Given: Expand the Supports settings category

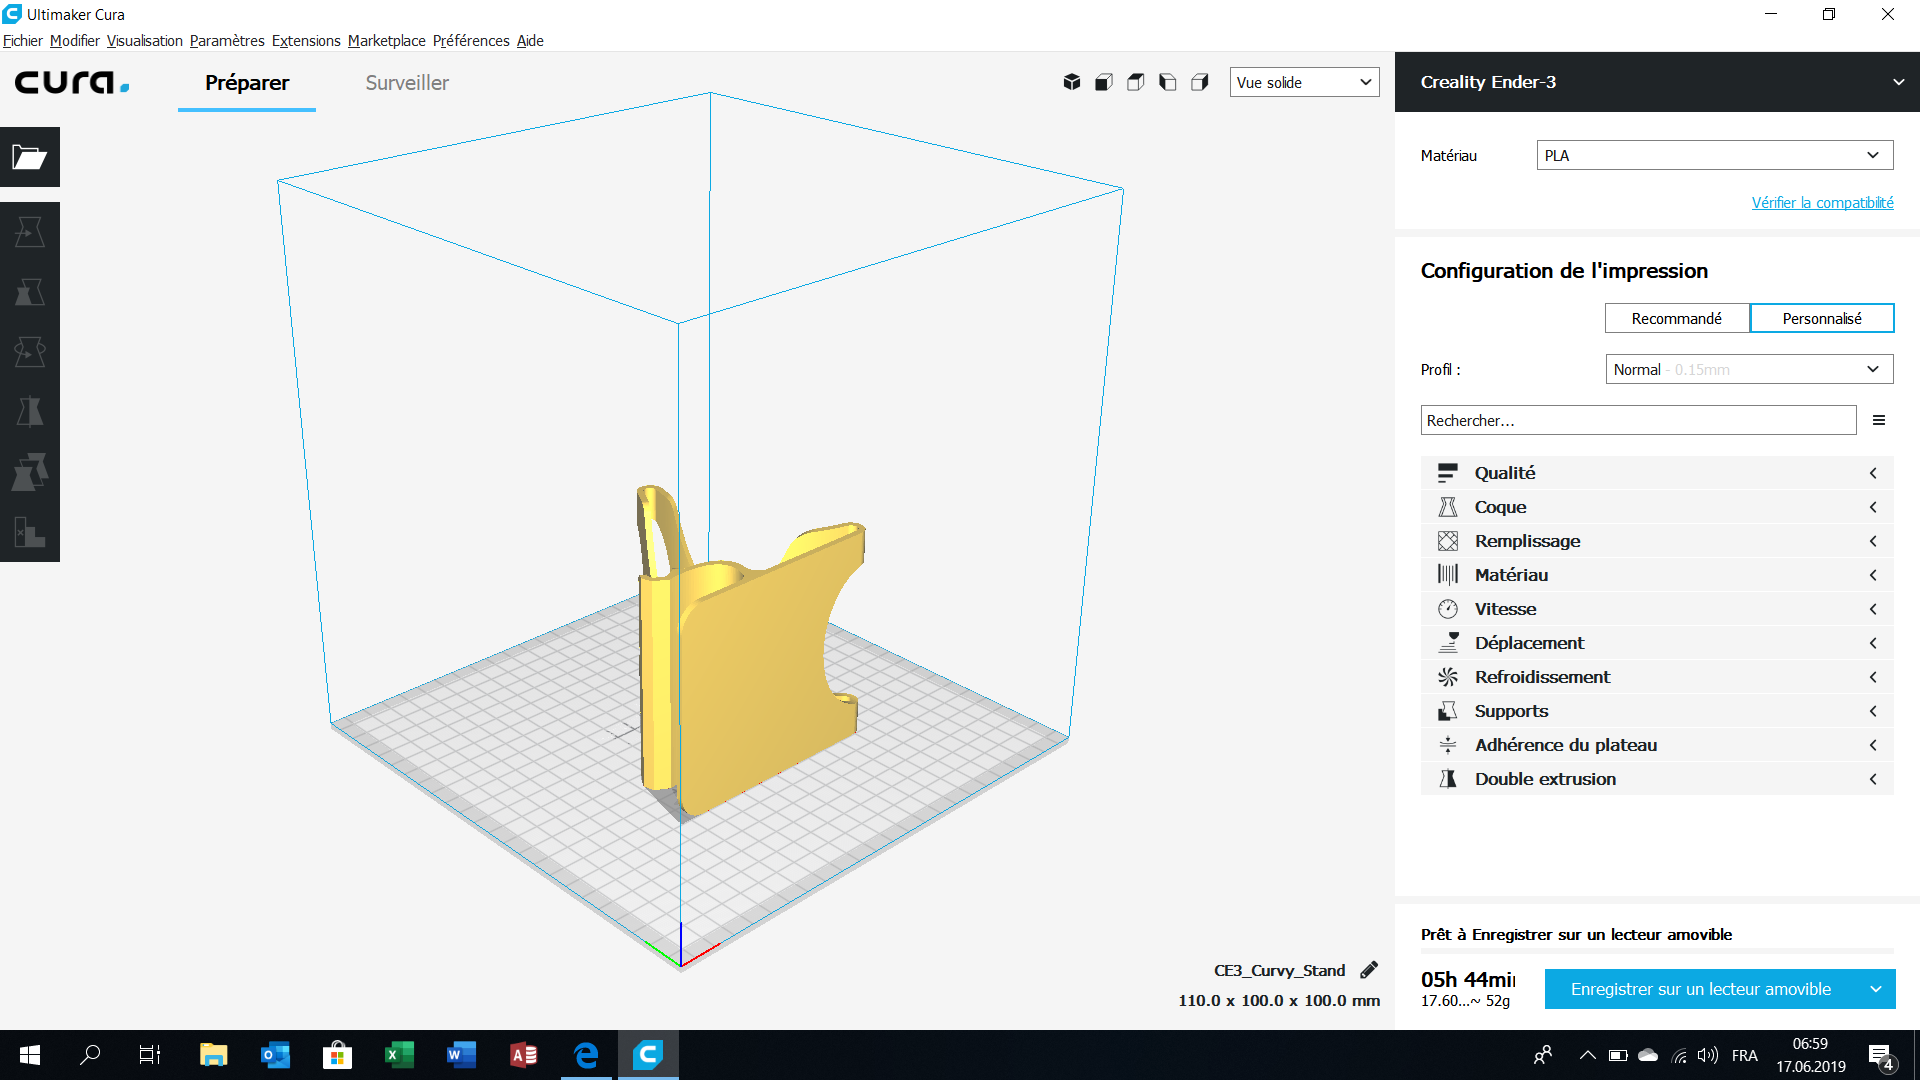Looking at the screenshot, I should pos(1657,711).
